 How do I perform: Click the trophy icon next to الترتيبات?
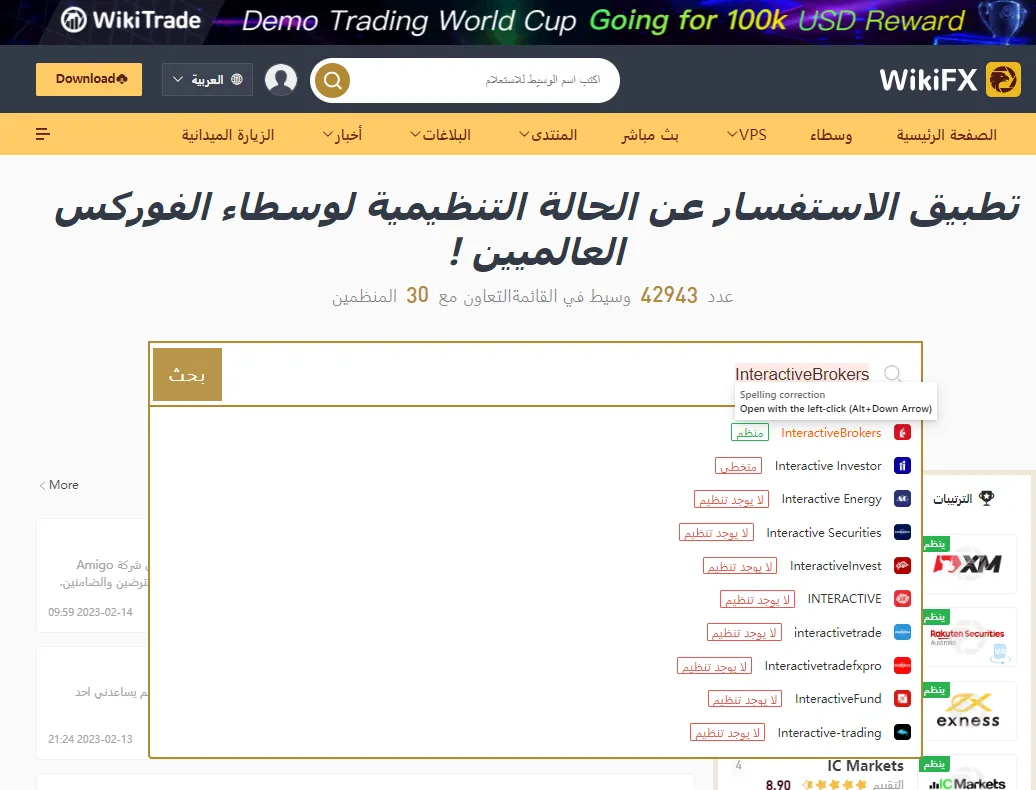pos(986,498)
